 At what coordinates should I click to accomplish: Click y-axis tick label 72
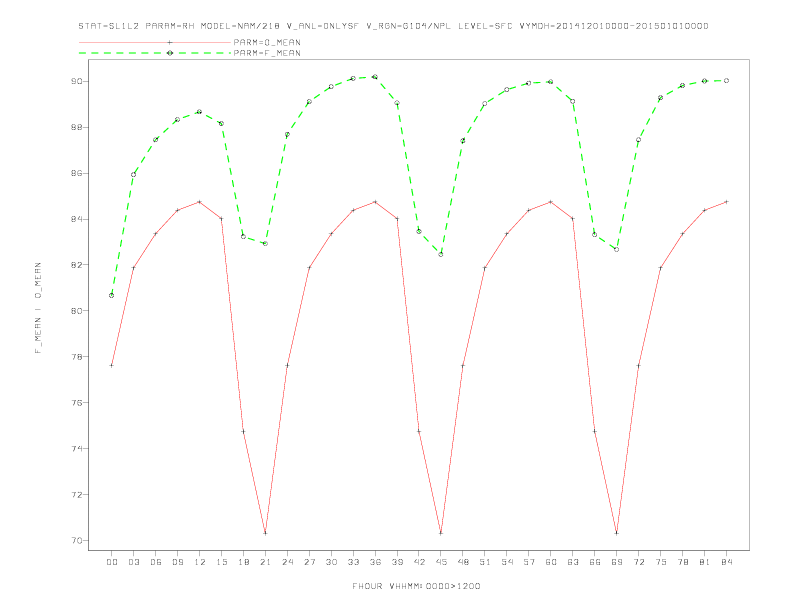click(76, 494)
